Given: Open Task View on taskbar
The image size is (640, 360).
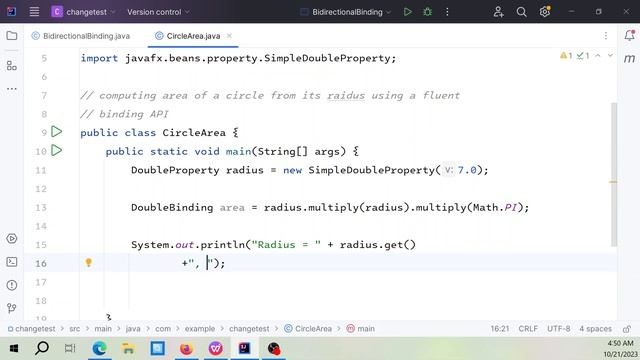Looking at the screenshot, I should [x=70, y=349].
